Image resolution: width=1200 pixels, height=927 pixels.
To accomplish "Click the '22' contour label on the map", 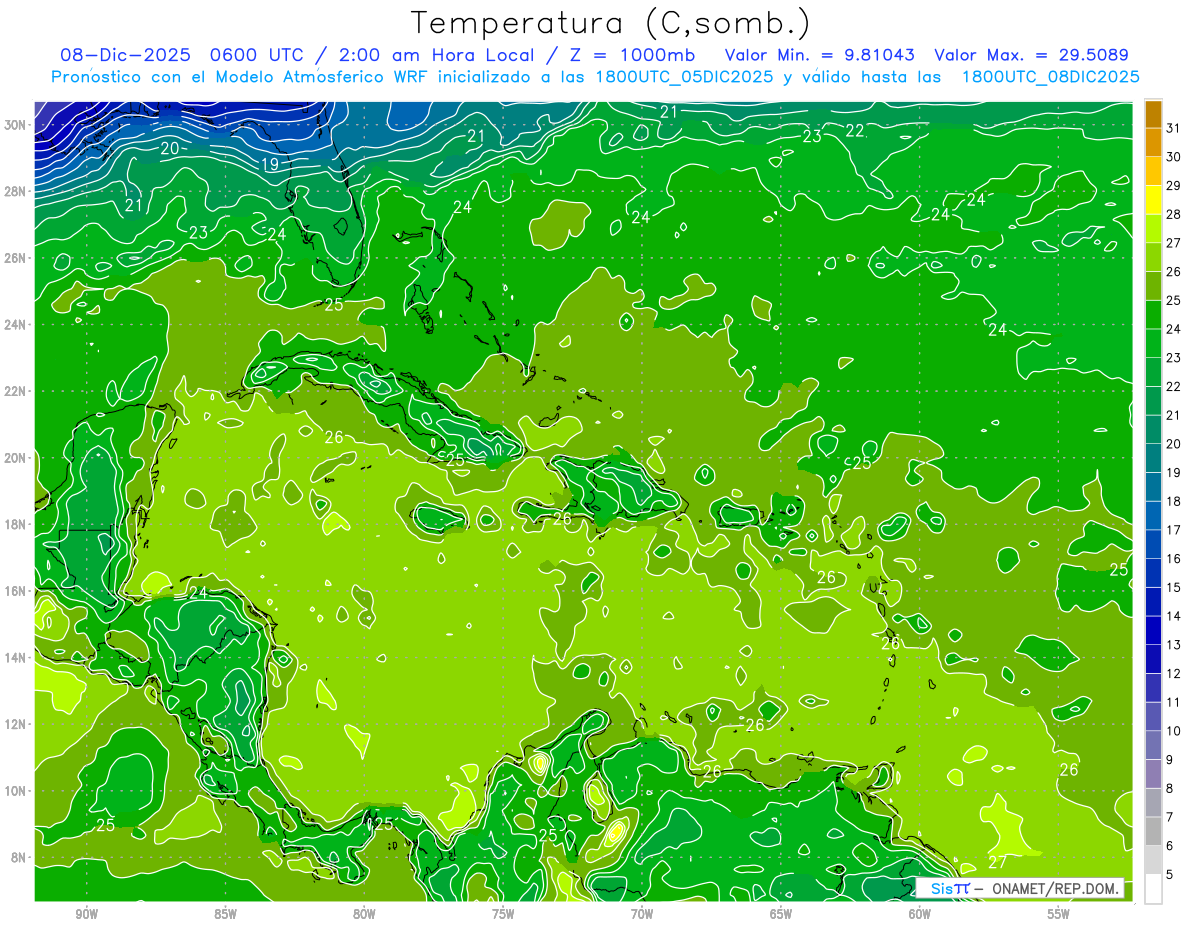I will pos(855,131).
